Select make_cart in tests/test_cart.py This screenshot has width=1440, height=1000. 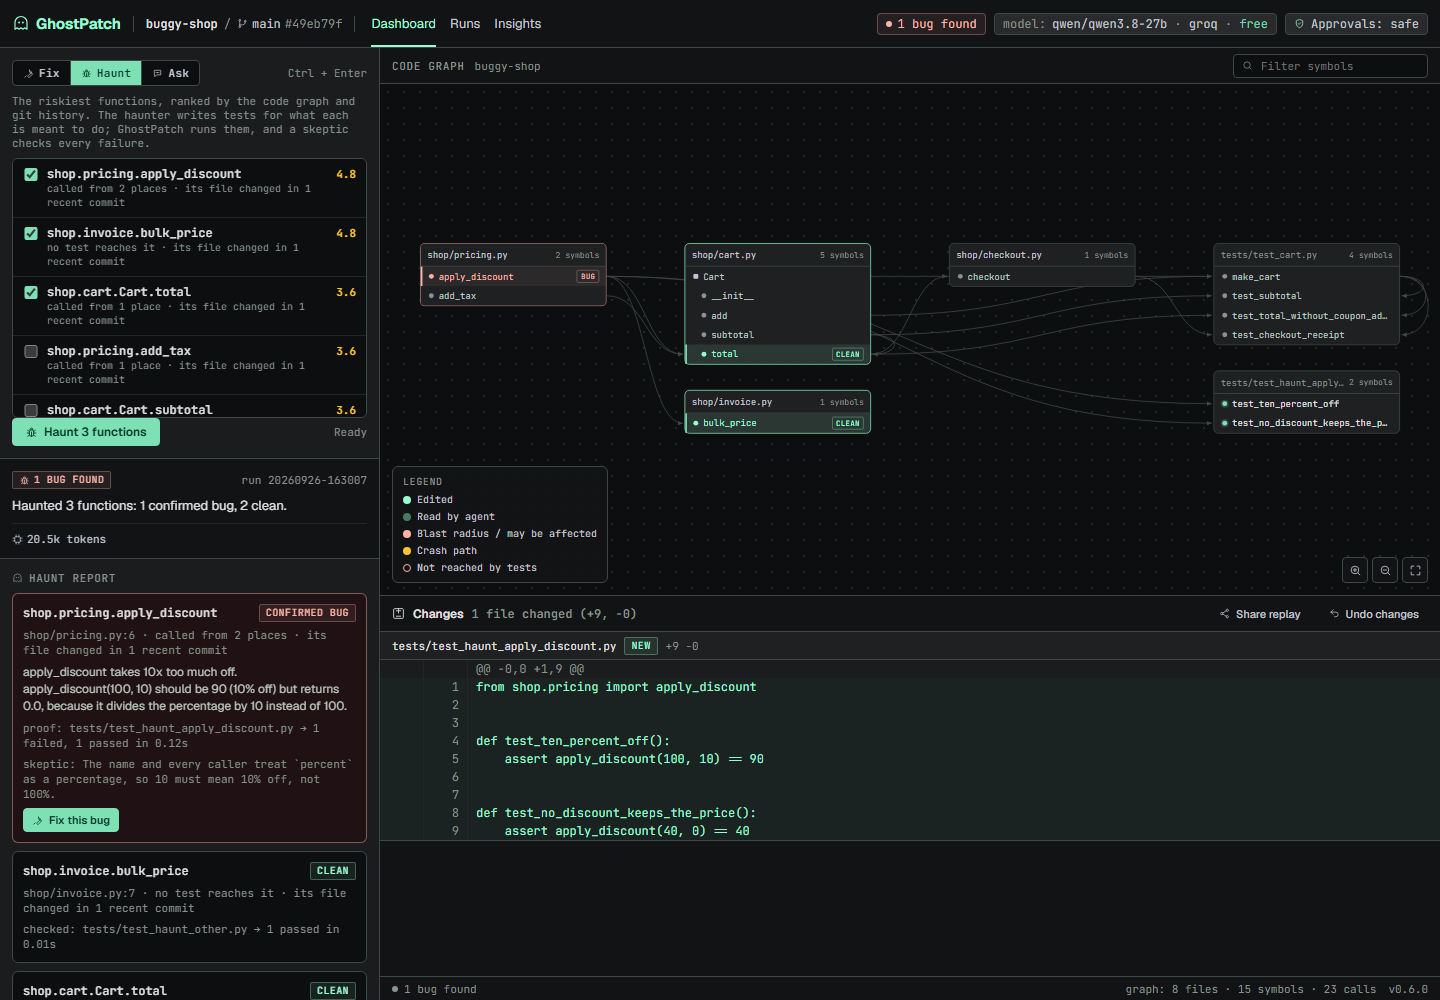[x=1306, y=277]
